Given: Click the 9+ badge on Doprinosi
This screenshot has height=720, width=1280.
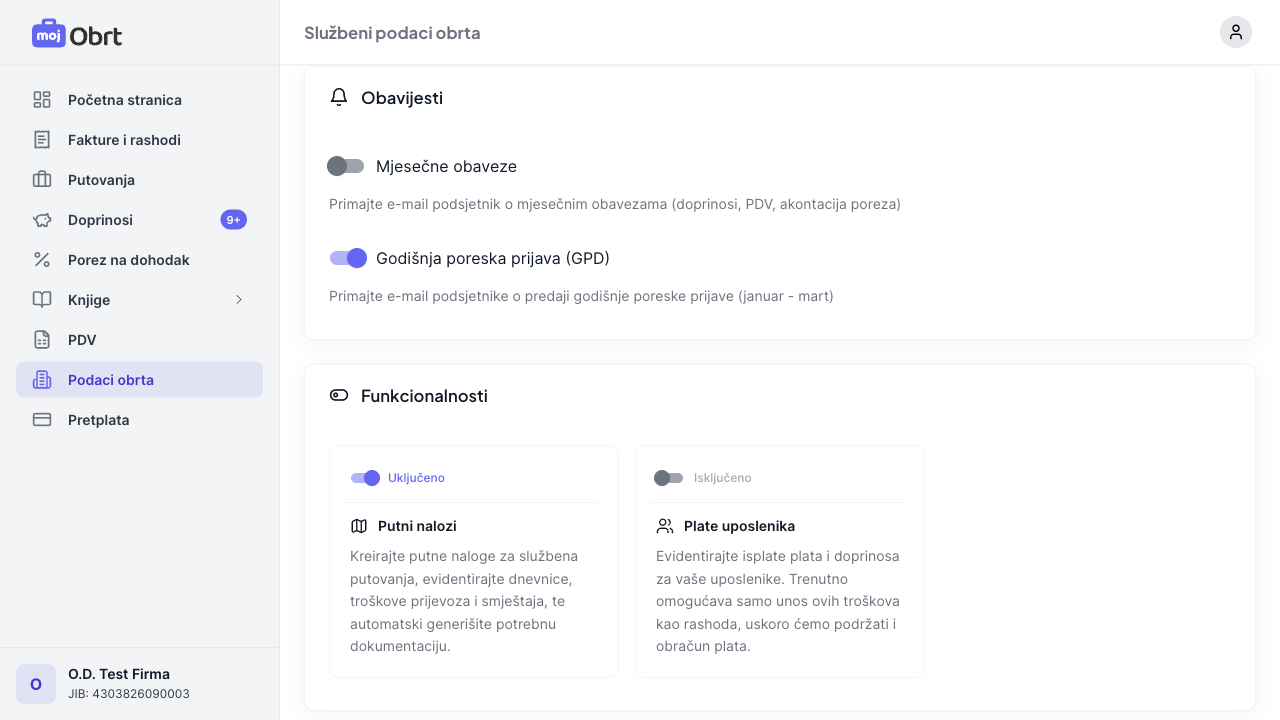Looking at the screenshot, I should [x=233, y=220].
